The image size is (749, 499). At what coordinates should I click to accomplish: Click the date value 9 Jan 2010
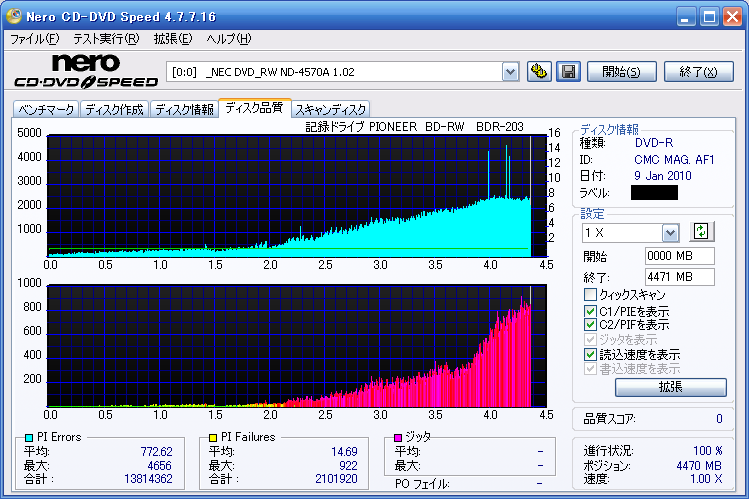coord(663,176)
